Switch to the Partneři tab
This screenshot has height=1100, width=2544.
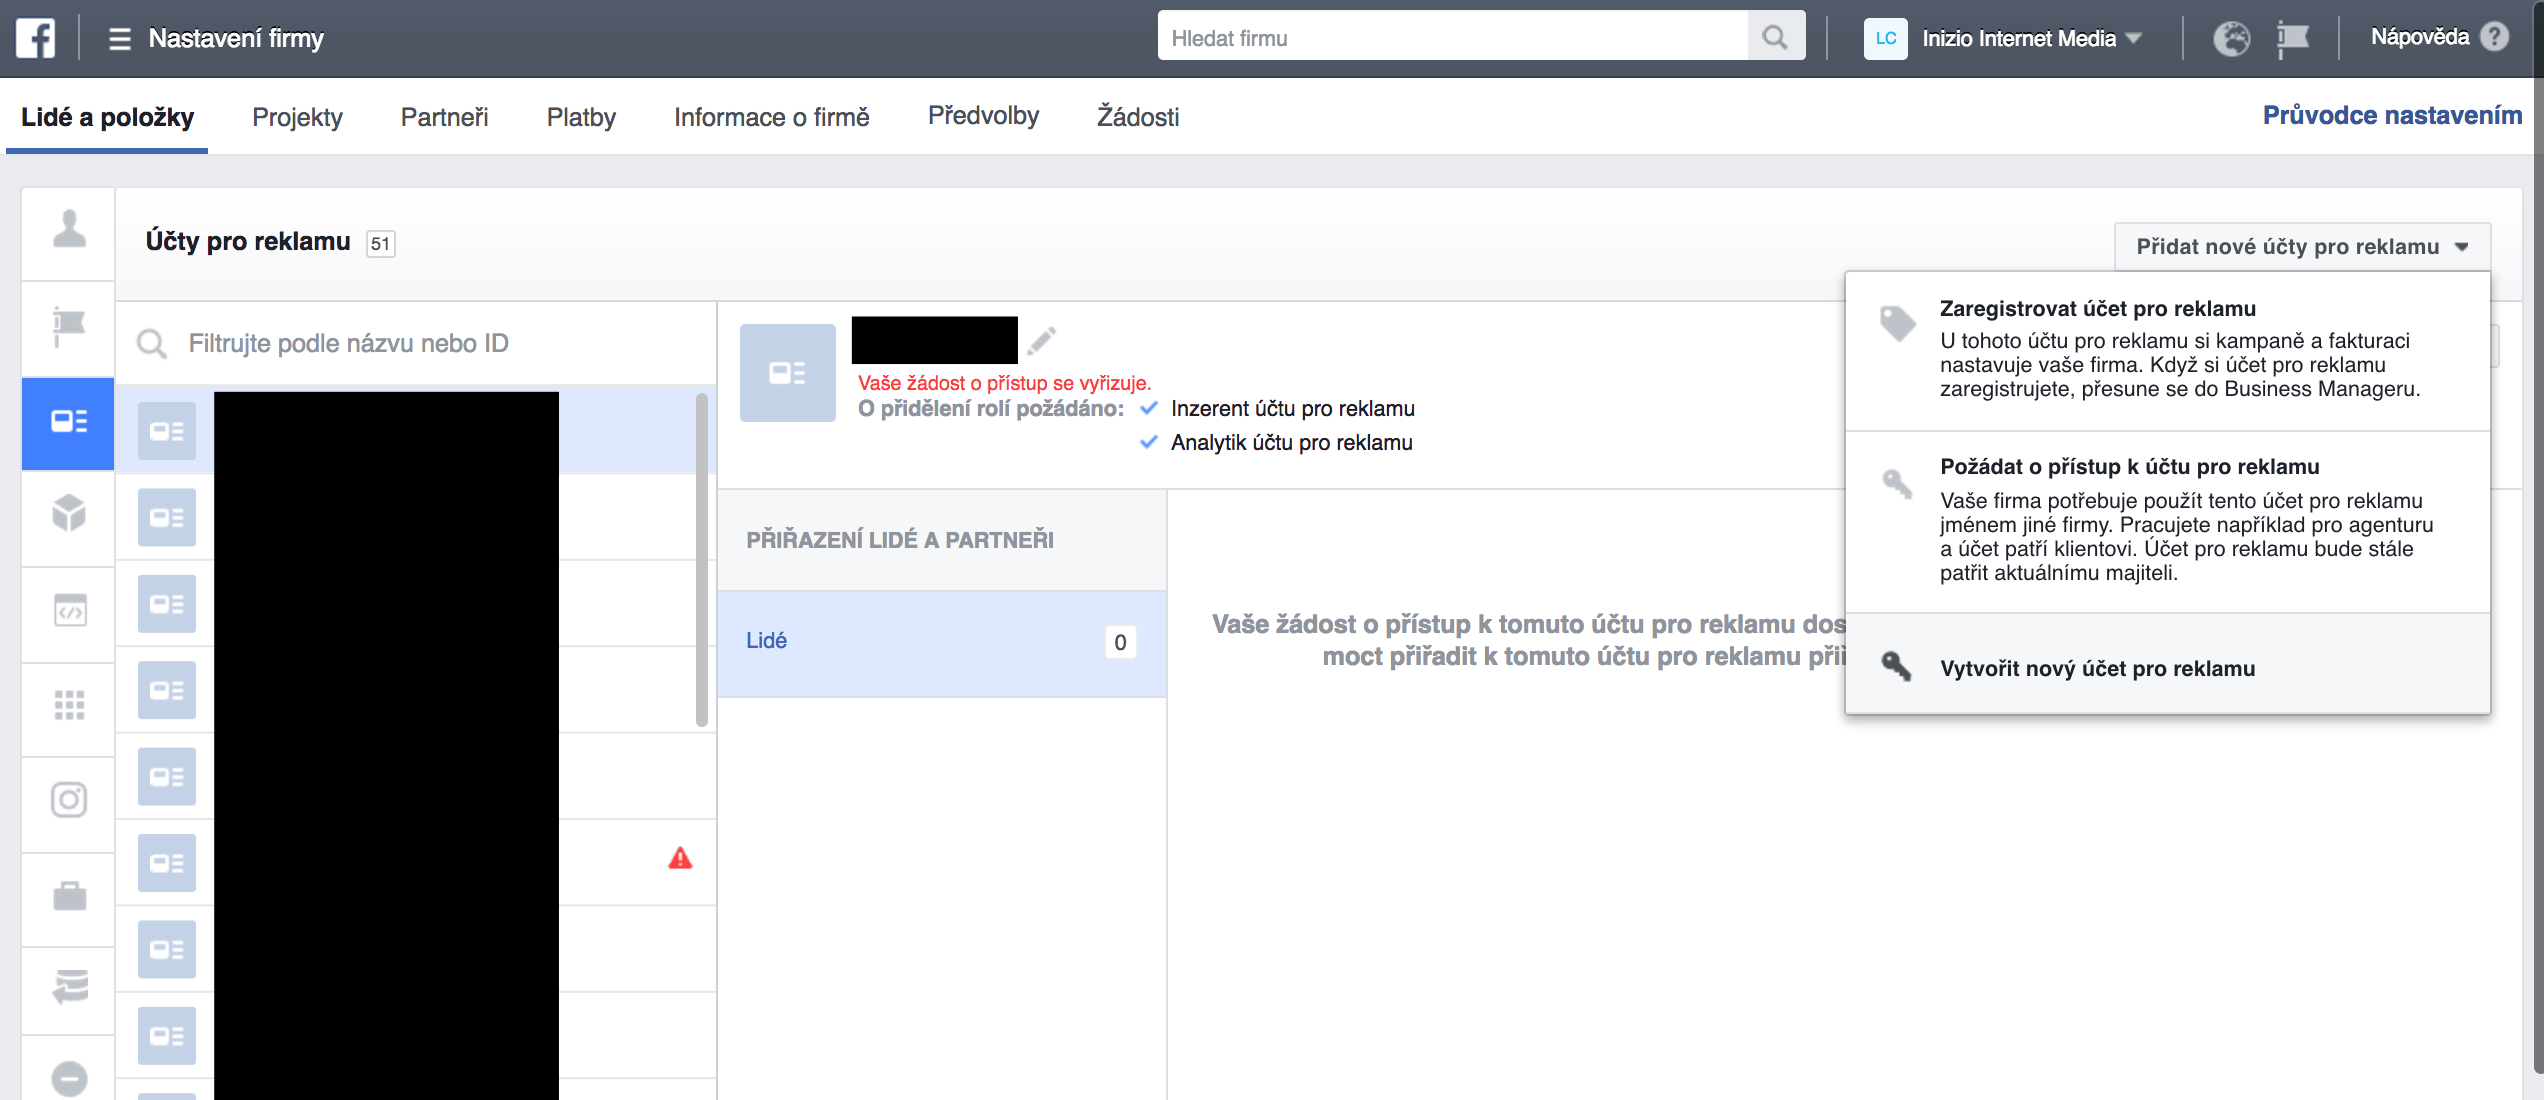(x=444, y=117)
